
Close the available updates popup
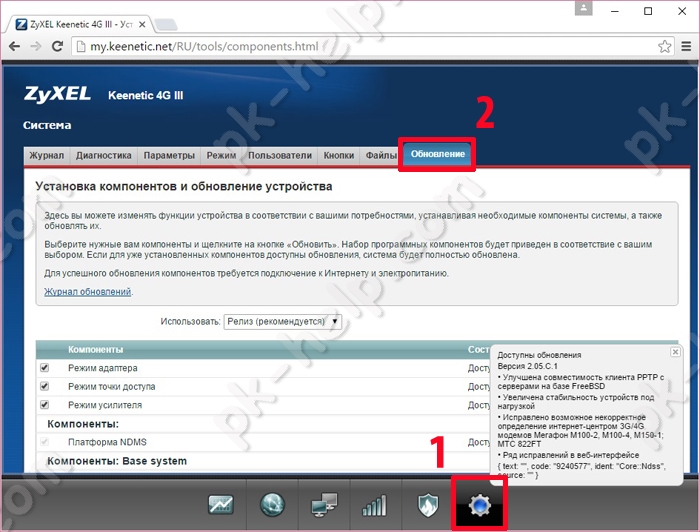675,352
